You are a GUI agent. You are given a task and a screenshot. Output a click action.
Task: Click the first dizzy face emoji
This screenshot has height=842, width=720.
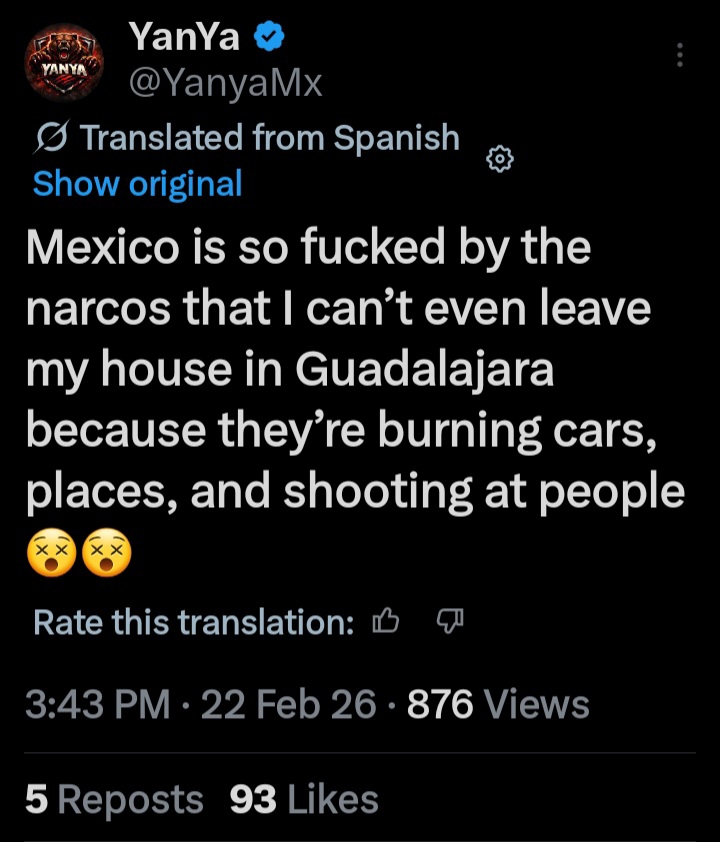pyautogui.click(x=51, y=553)
